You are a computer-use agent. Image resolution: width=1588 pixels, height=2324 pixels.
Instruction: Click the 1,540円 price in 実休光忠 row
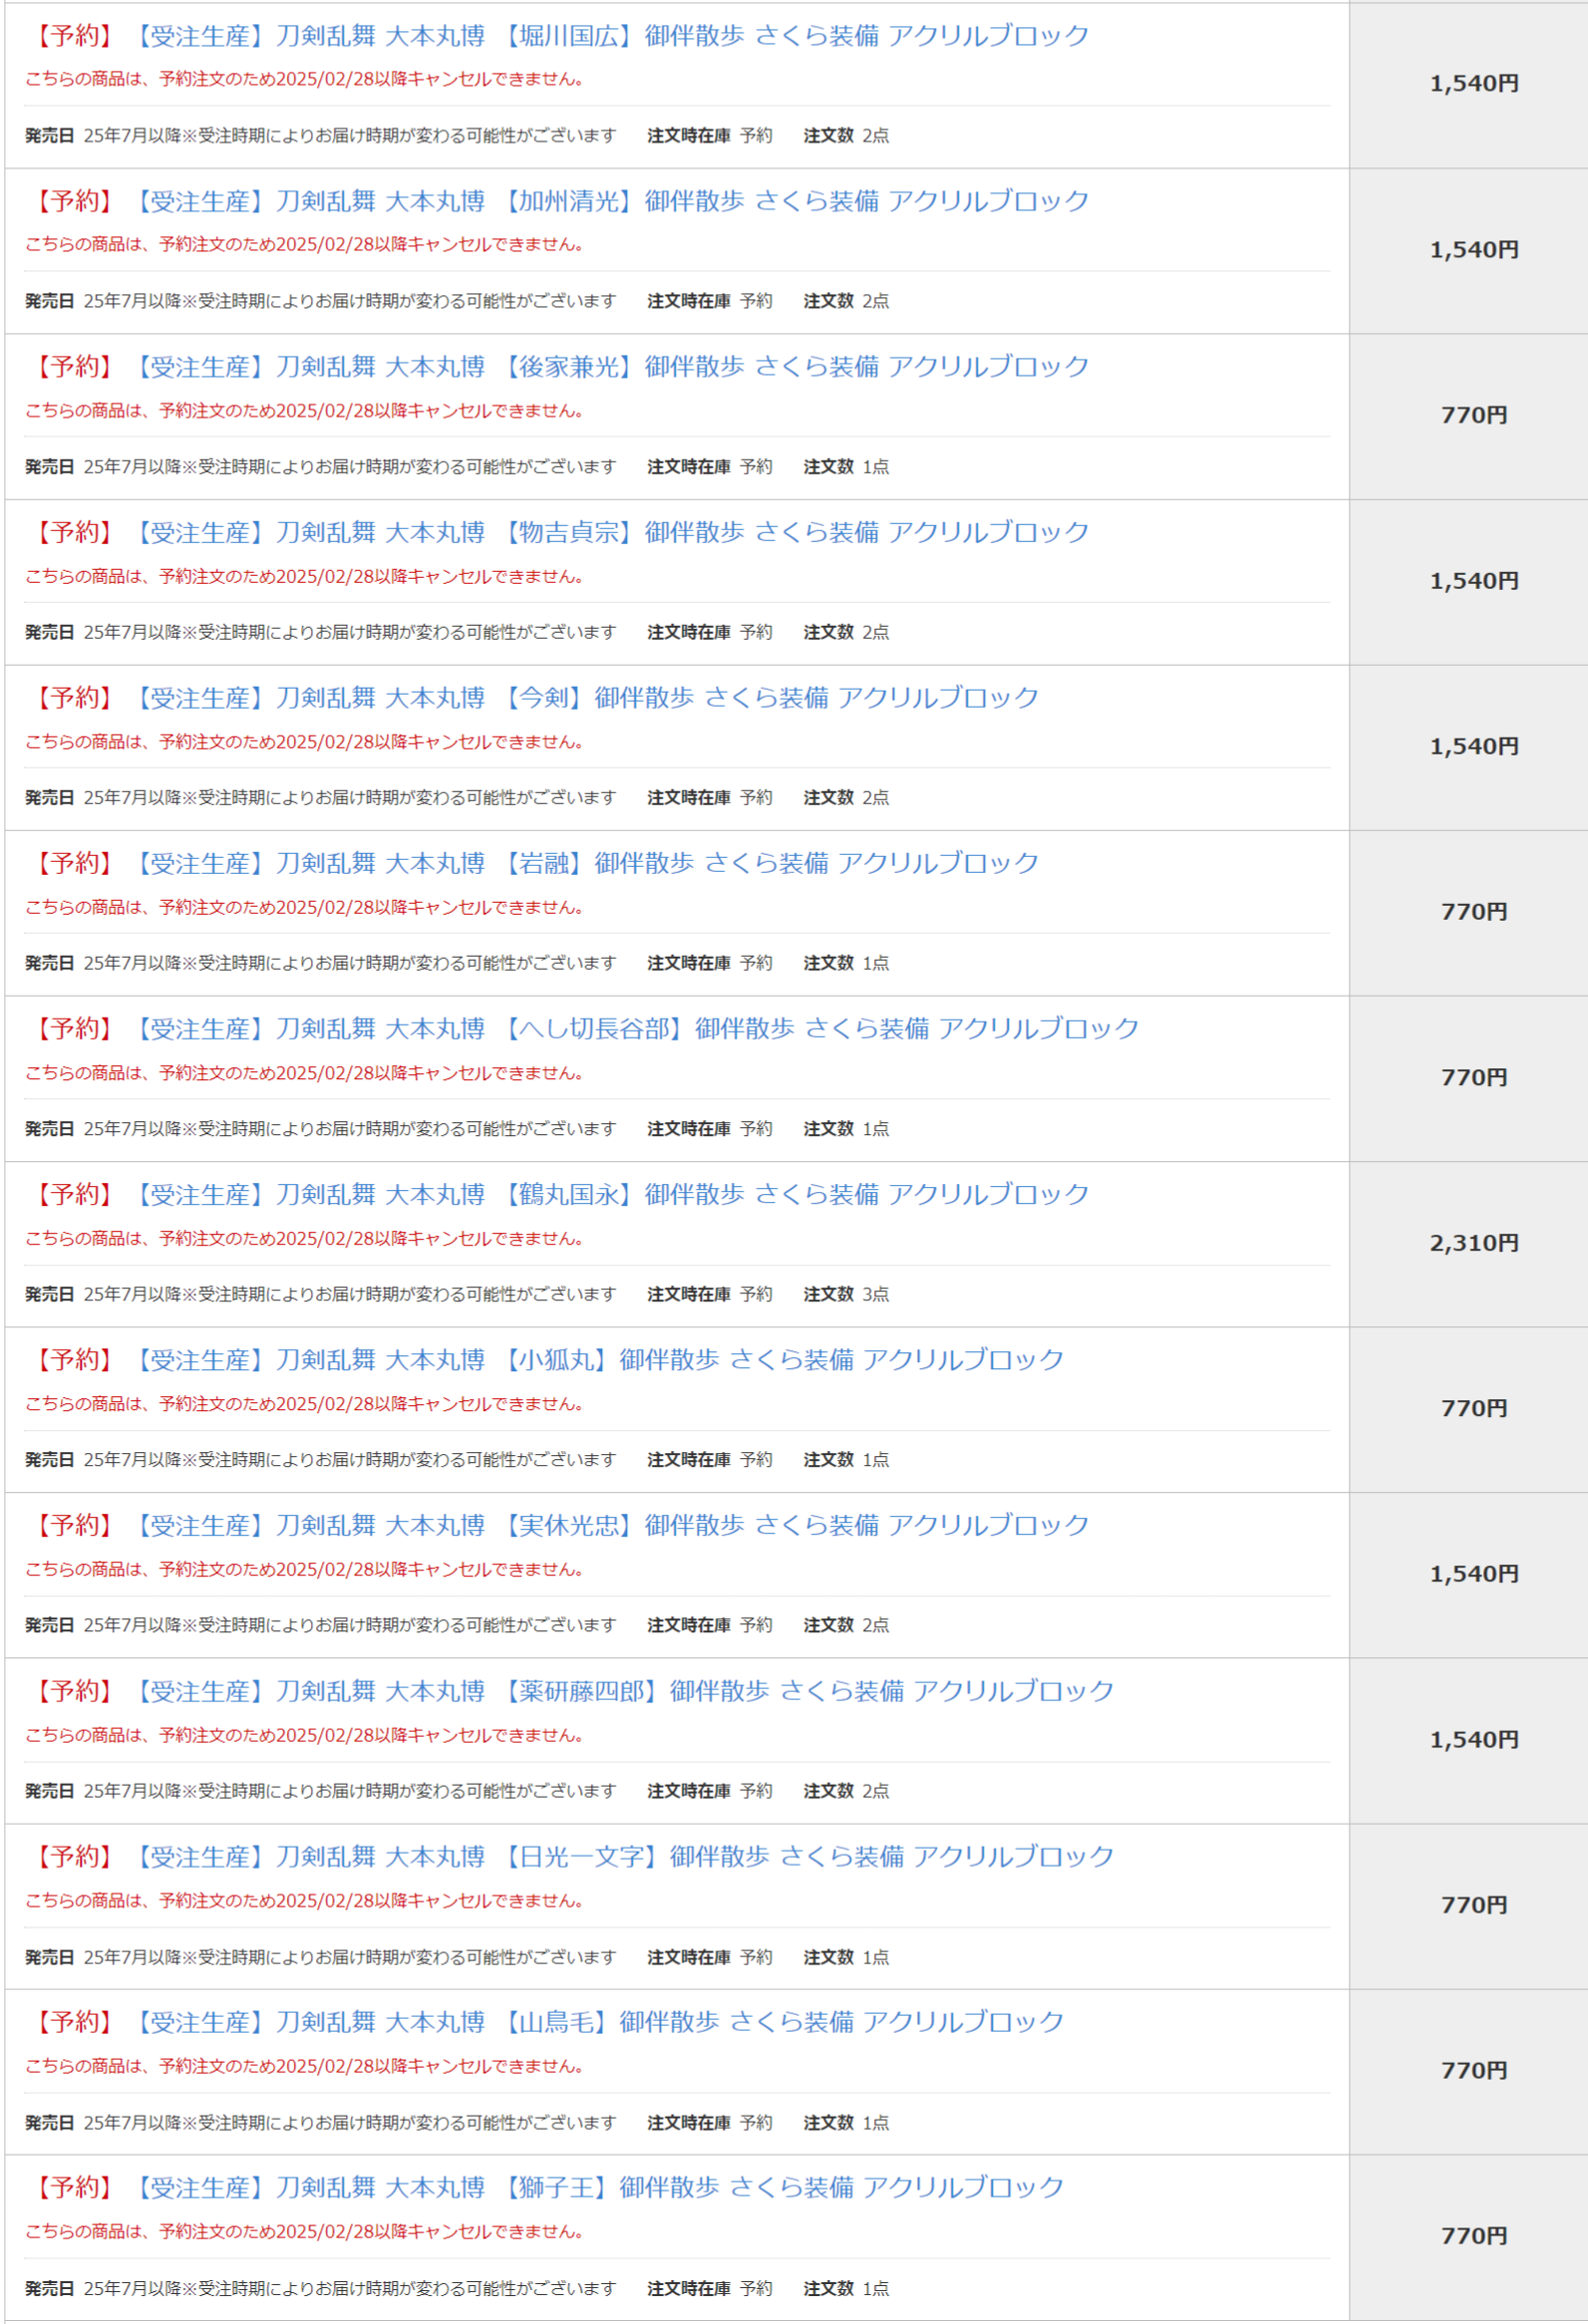[1474, 1574]
